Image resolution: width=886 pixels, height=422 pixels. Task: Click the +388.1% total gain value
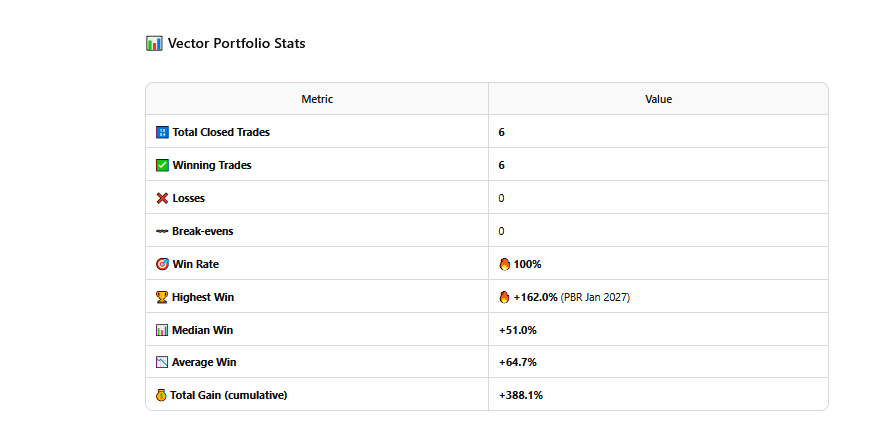point(521,395)
